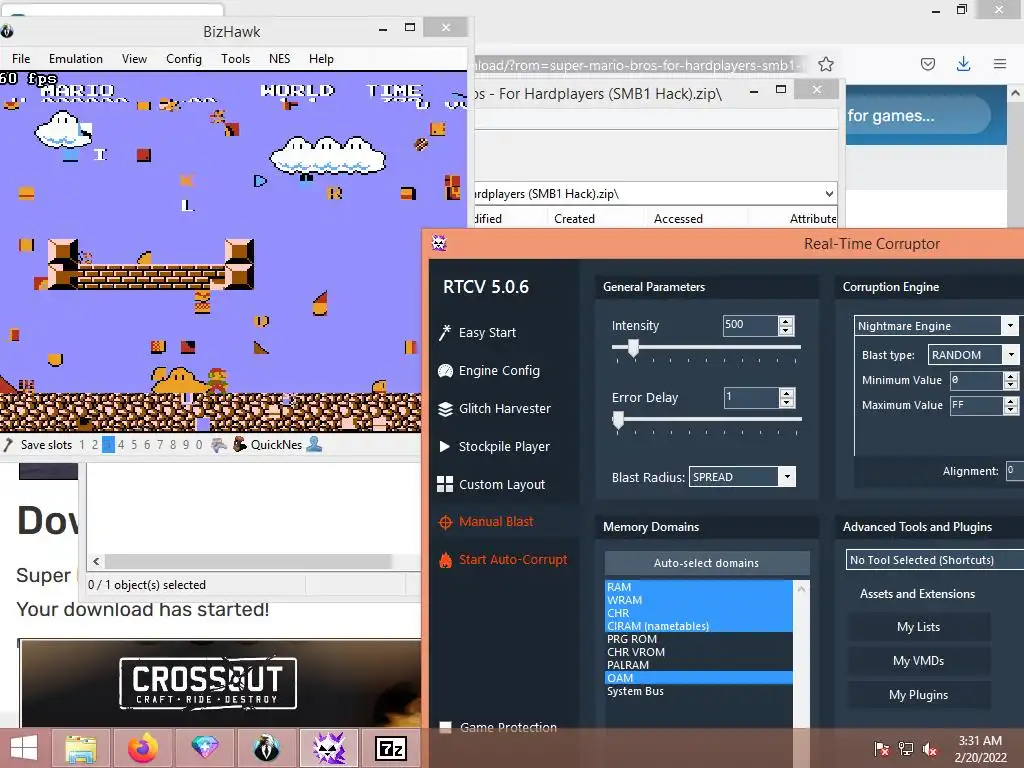Click the Intensity value input field
This screenshot has width=1024, height=768.
pos(750,325)
